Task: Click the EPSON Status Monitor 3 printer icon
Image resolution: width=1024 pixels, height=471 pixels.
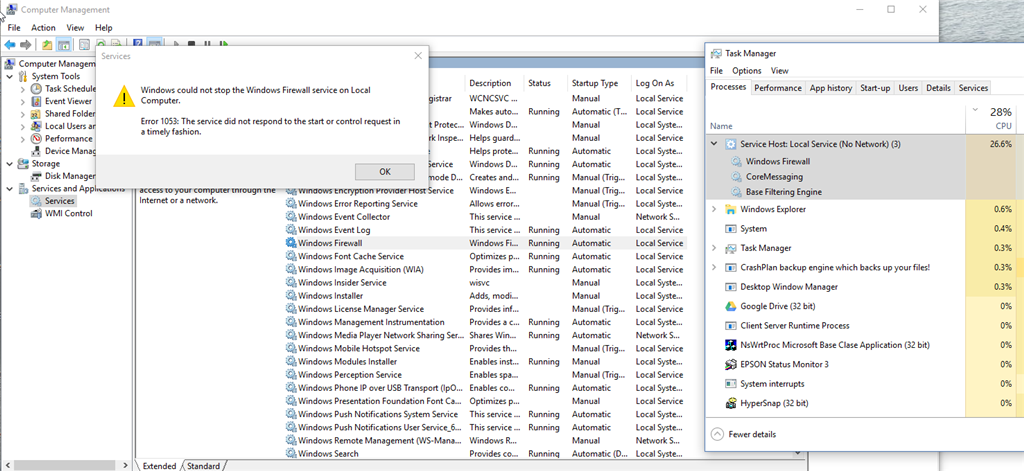Action: (x=731, y=365)
